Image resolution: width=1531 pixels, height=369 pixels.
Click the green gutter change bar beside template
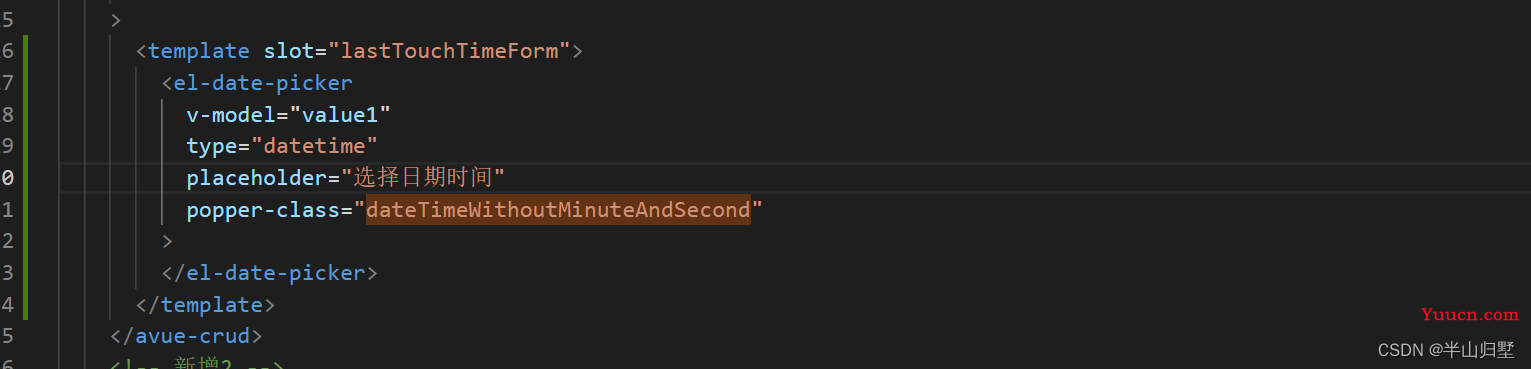[25, 177]
